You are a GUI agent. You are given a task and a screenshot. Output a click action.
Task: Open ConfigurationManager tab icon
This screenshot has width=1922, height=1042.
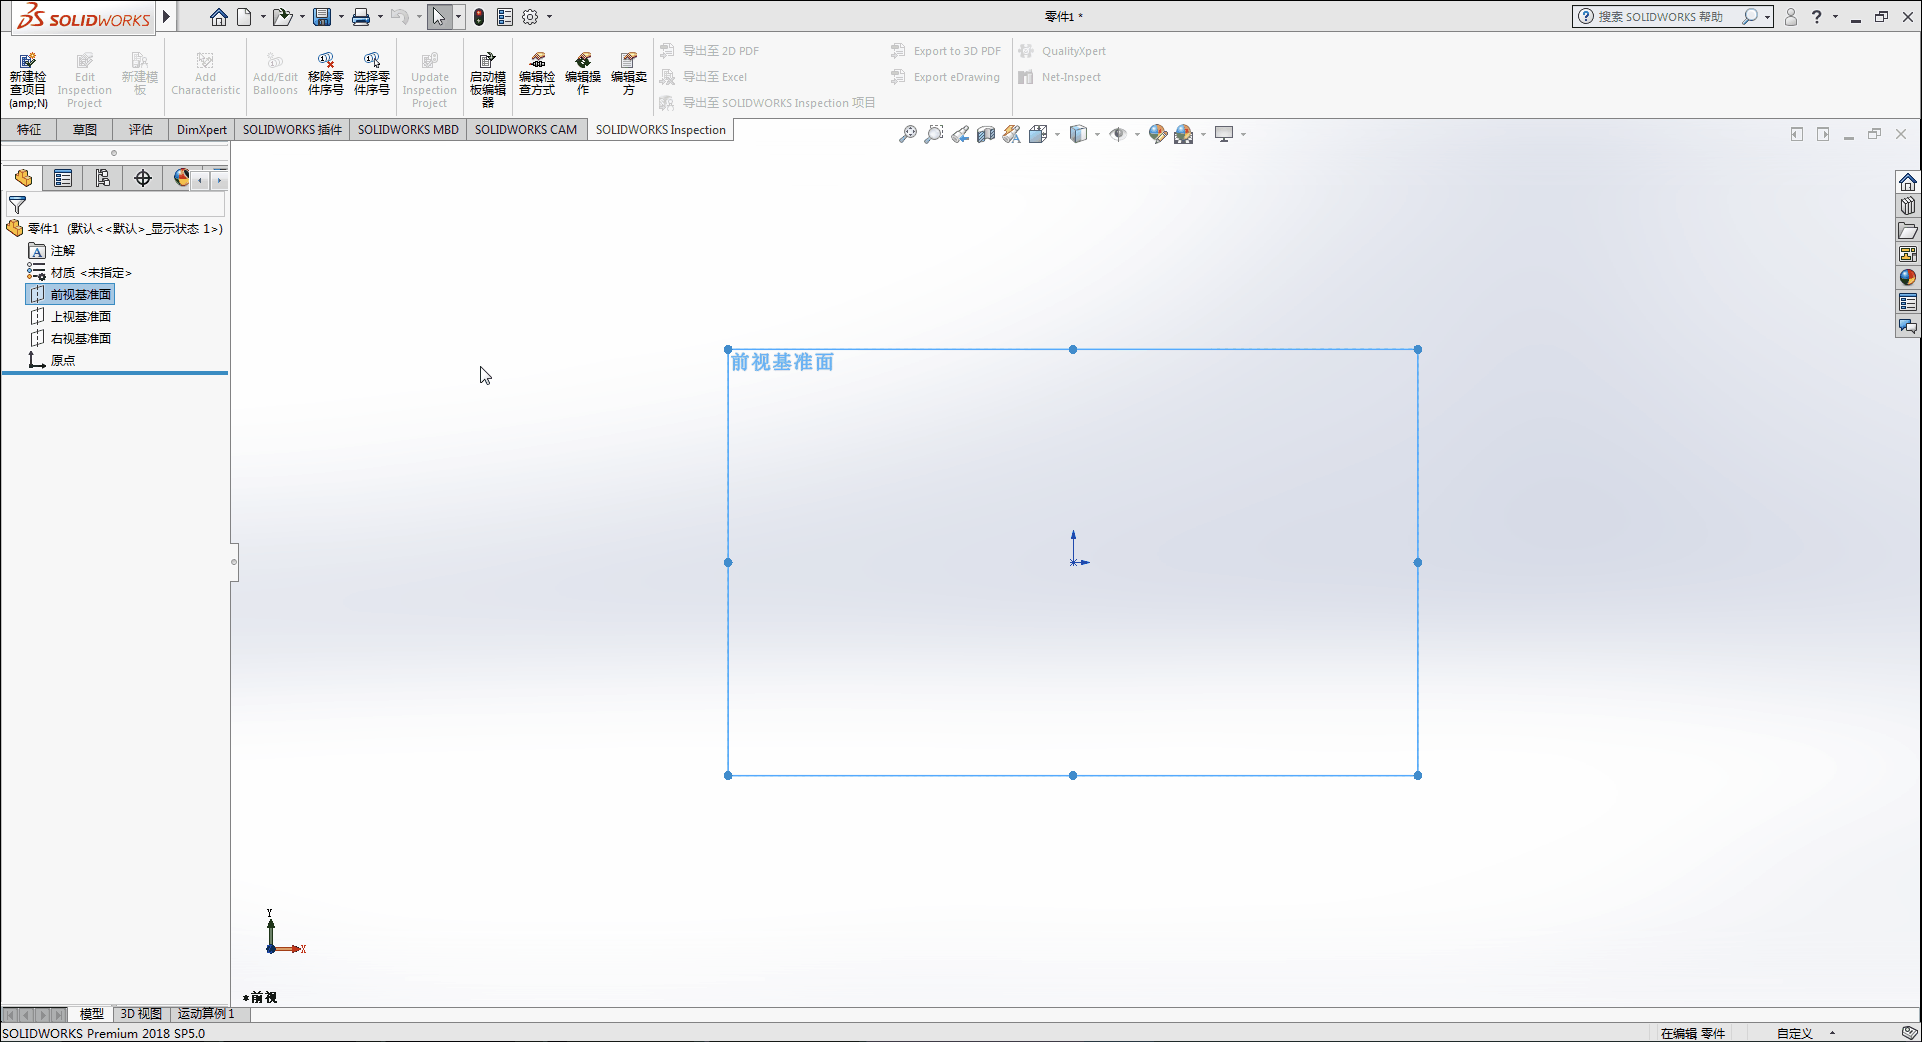click(103, 178)
